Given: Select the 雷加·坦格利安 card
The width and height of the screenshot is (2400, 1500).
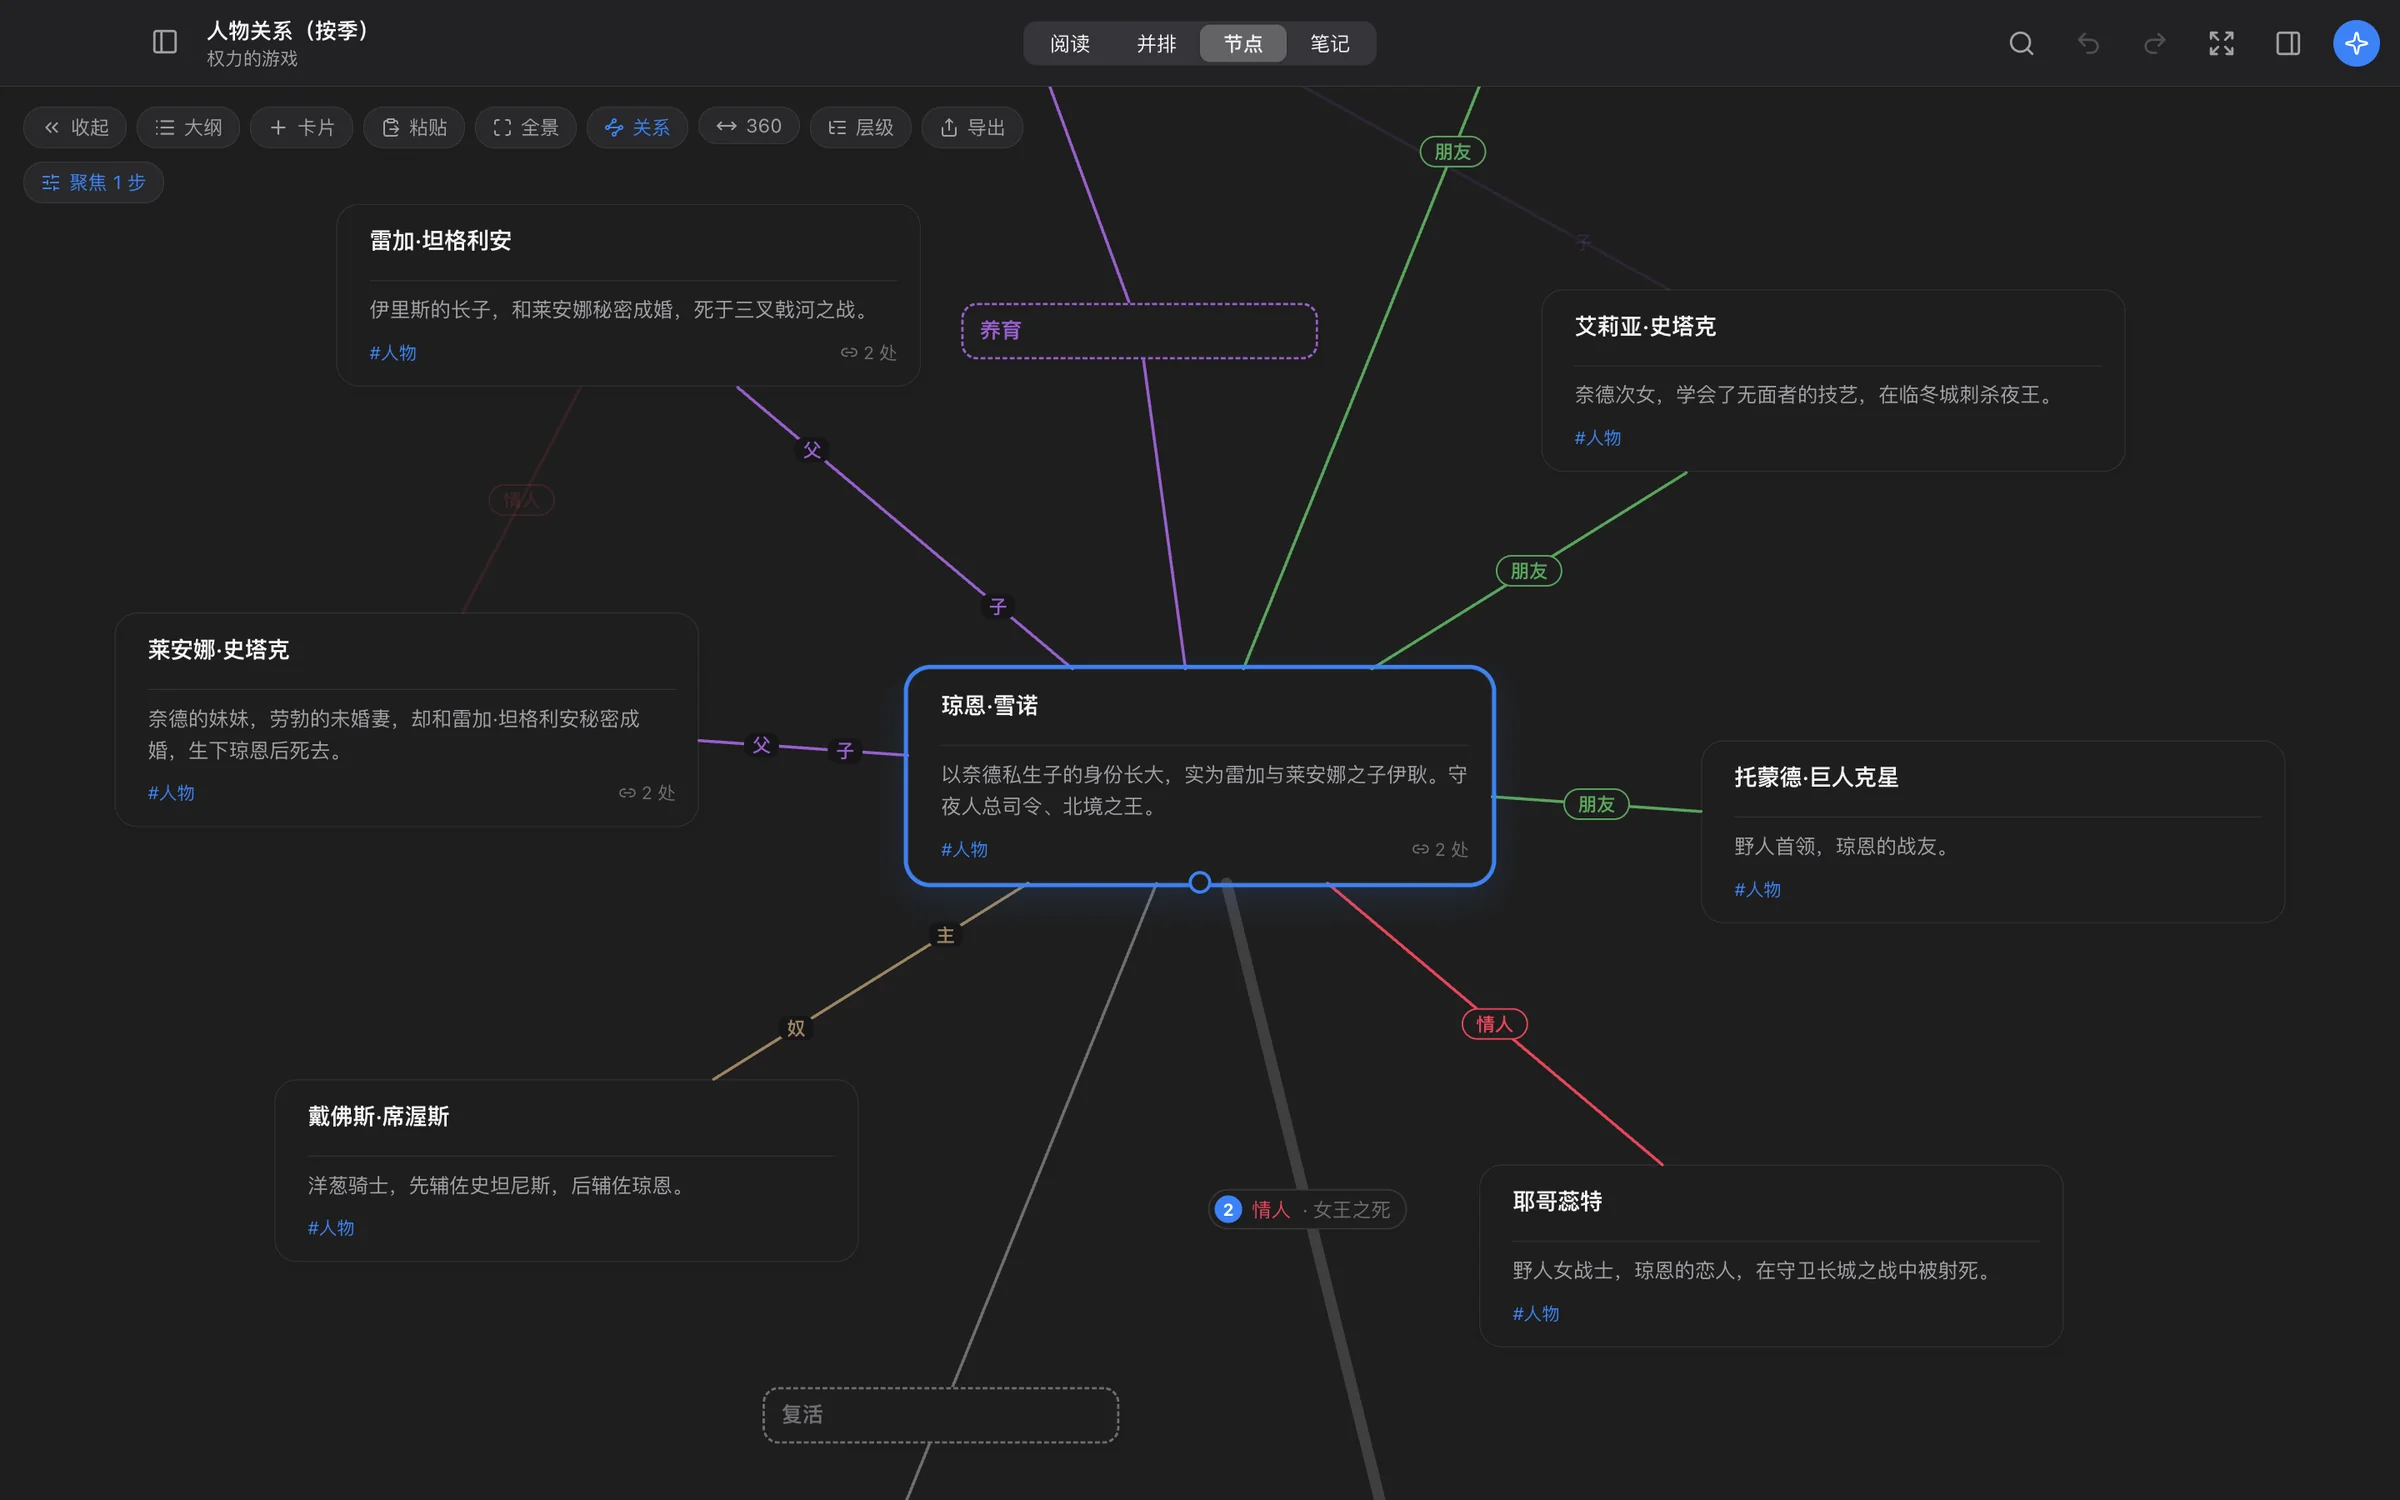Looking at the screenshot, I should [628, 295].
